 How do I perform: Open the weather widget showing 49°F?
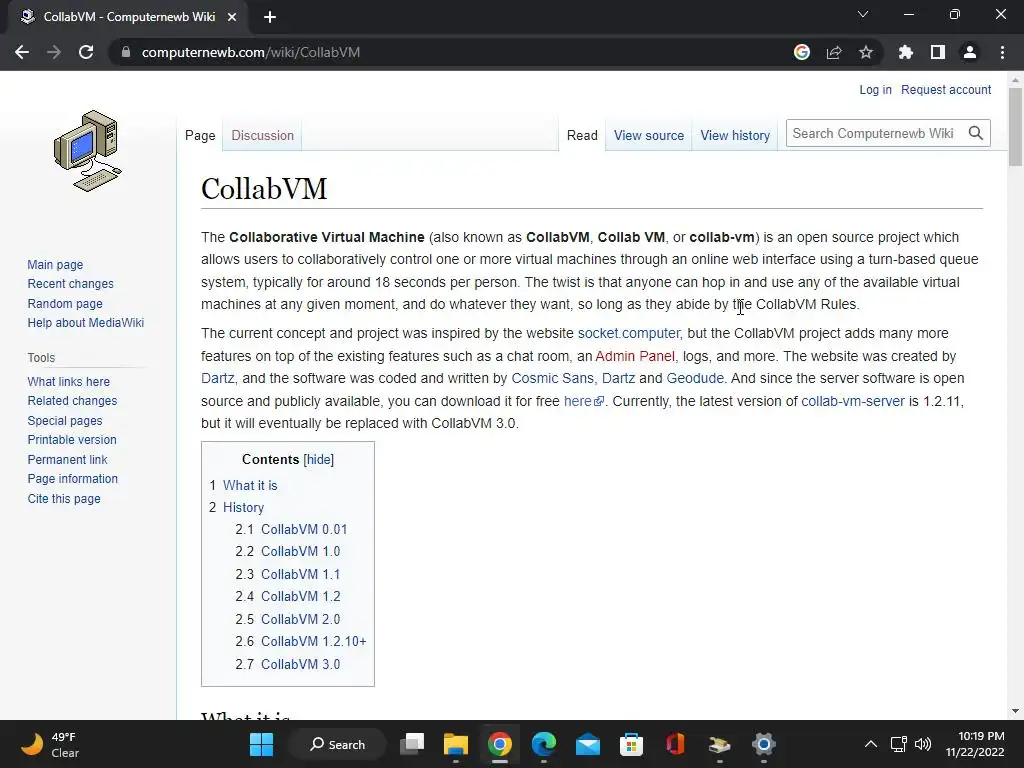[x=50, y=744]
